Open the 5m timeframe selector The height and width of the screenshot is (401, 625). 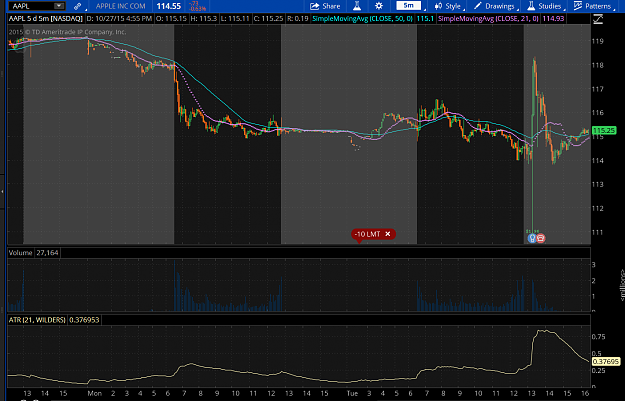(x=409, y=6)
